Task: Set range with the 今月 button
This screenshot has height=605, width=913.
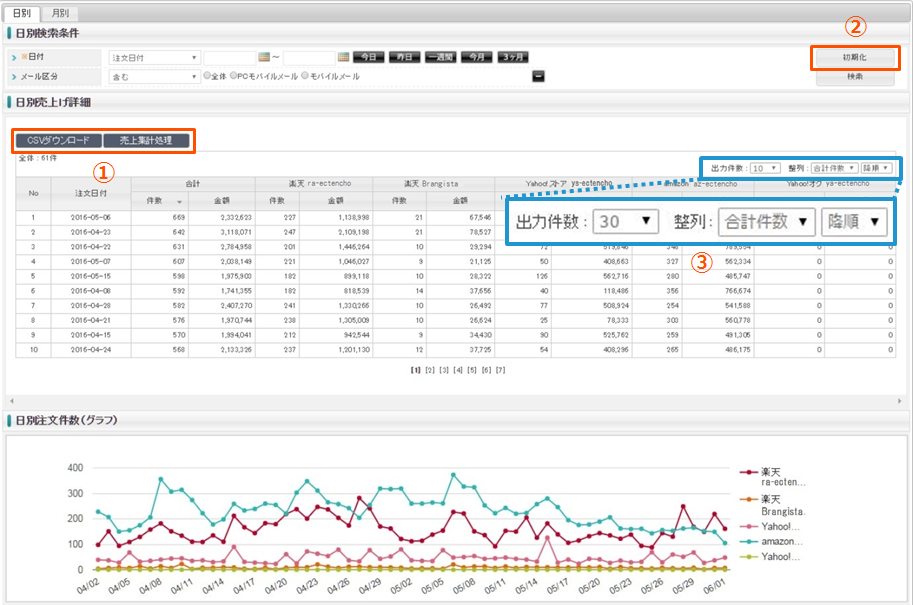Action: 477,57
